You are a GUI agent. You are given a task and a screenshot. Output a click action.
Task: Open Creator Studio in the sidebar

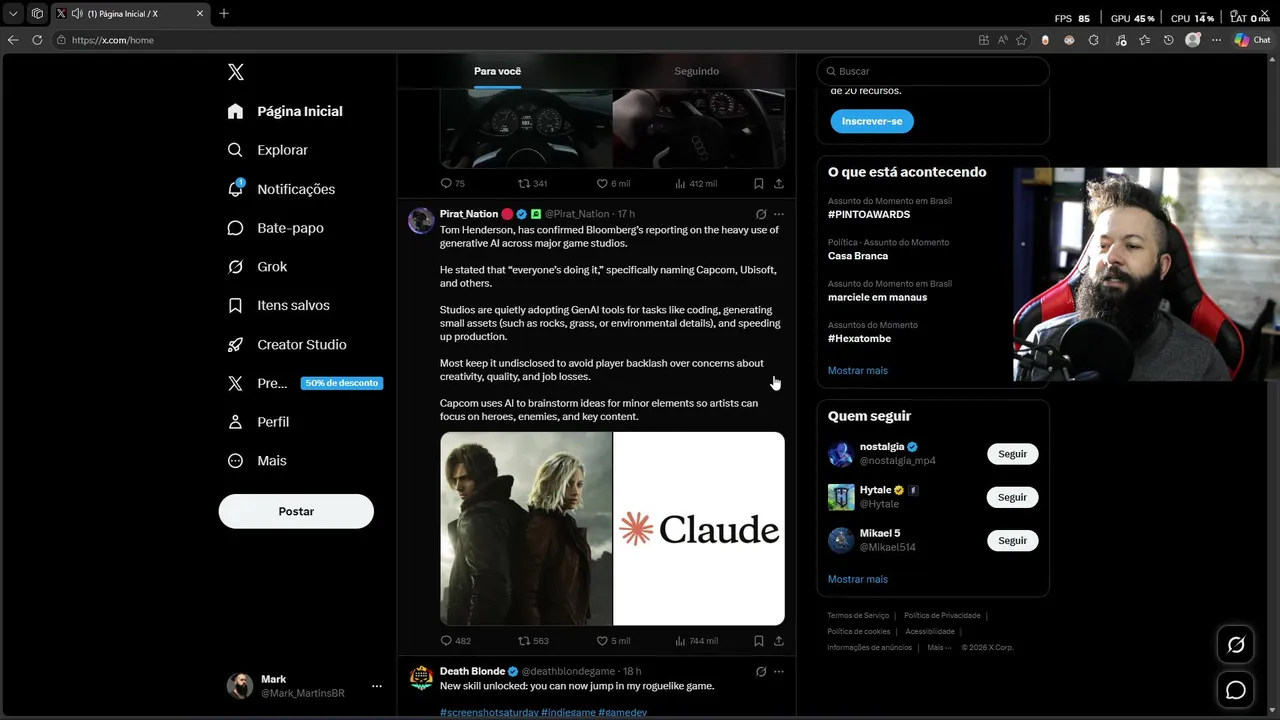(x=287, y=344)
